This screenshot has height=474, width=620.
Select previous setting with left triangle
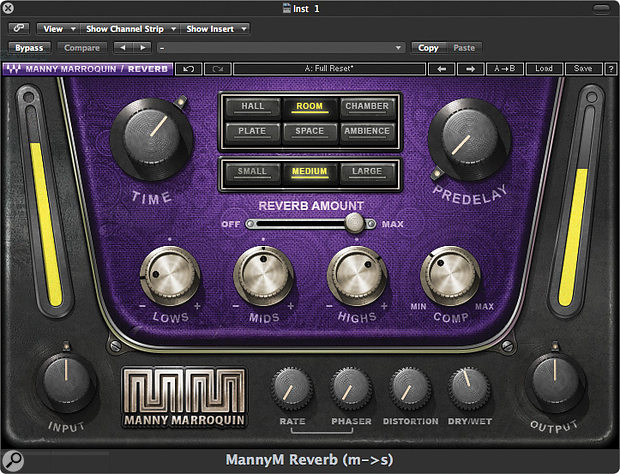(123, 48)
